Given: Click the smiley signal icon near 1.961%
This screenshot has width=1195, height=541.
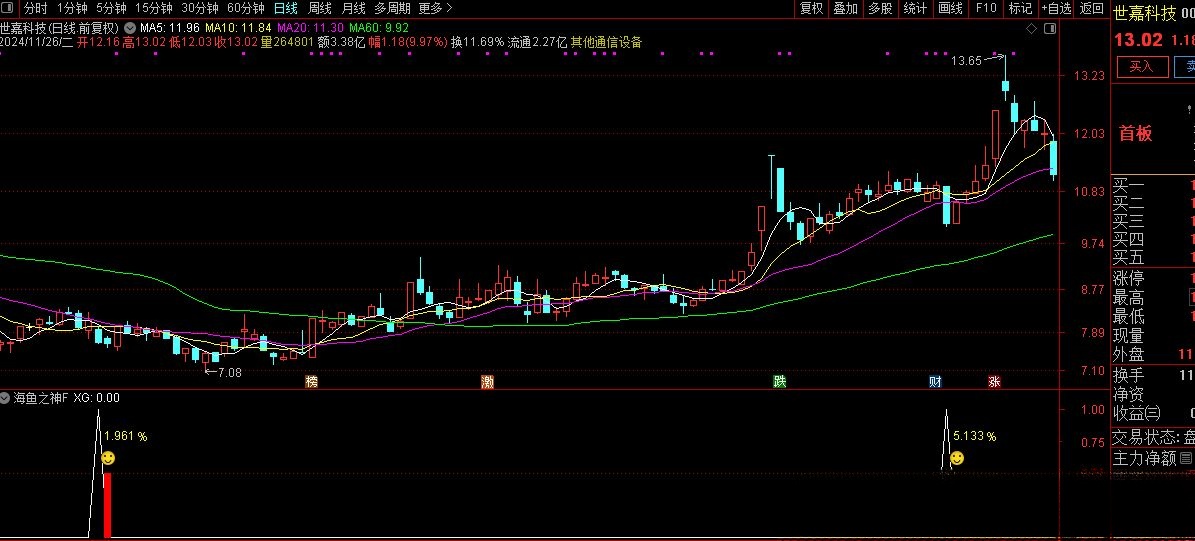Looking at the screenshot, I should click(x=108, y=458).
